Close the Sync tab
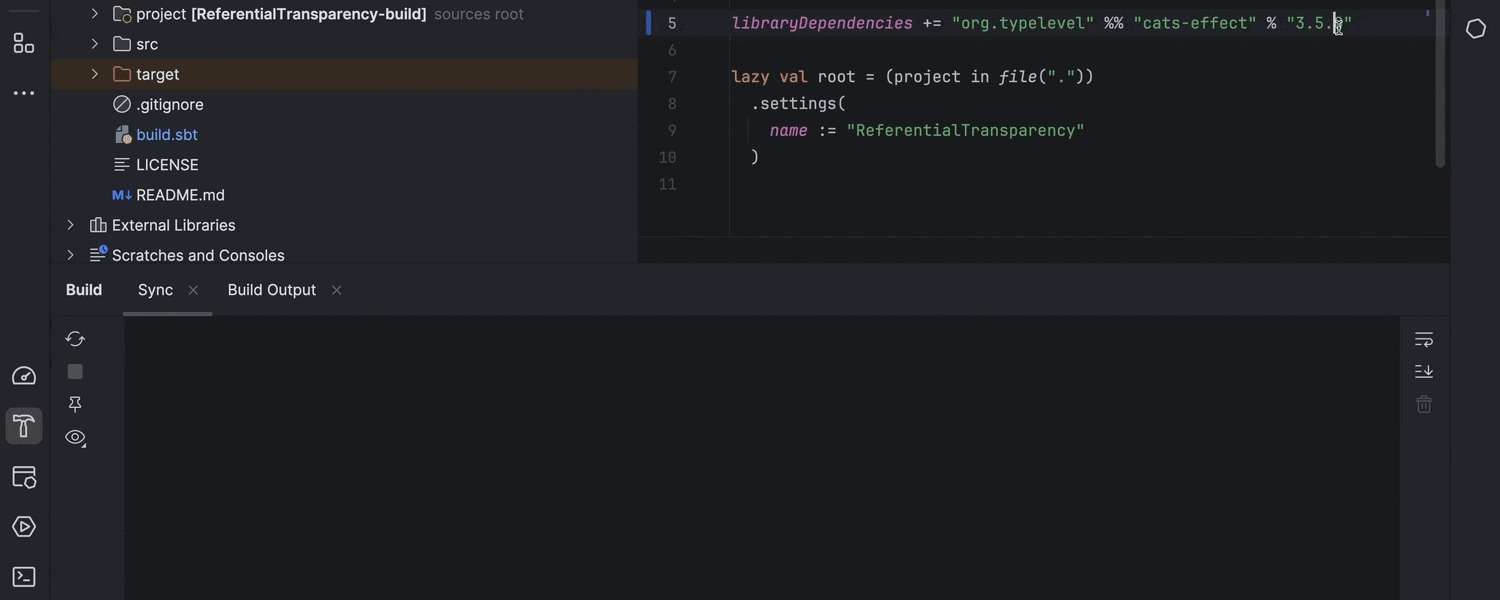Viewport: 1500px width, 600px height. click(x=193, y=290)
